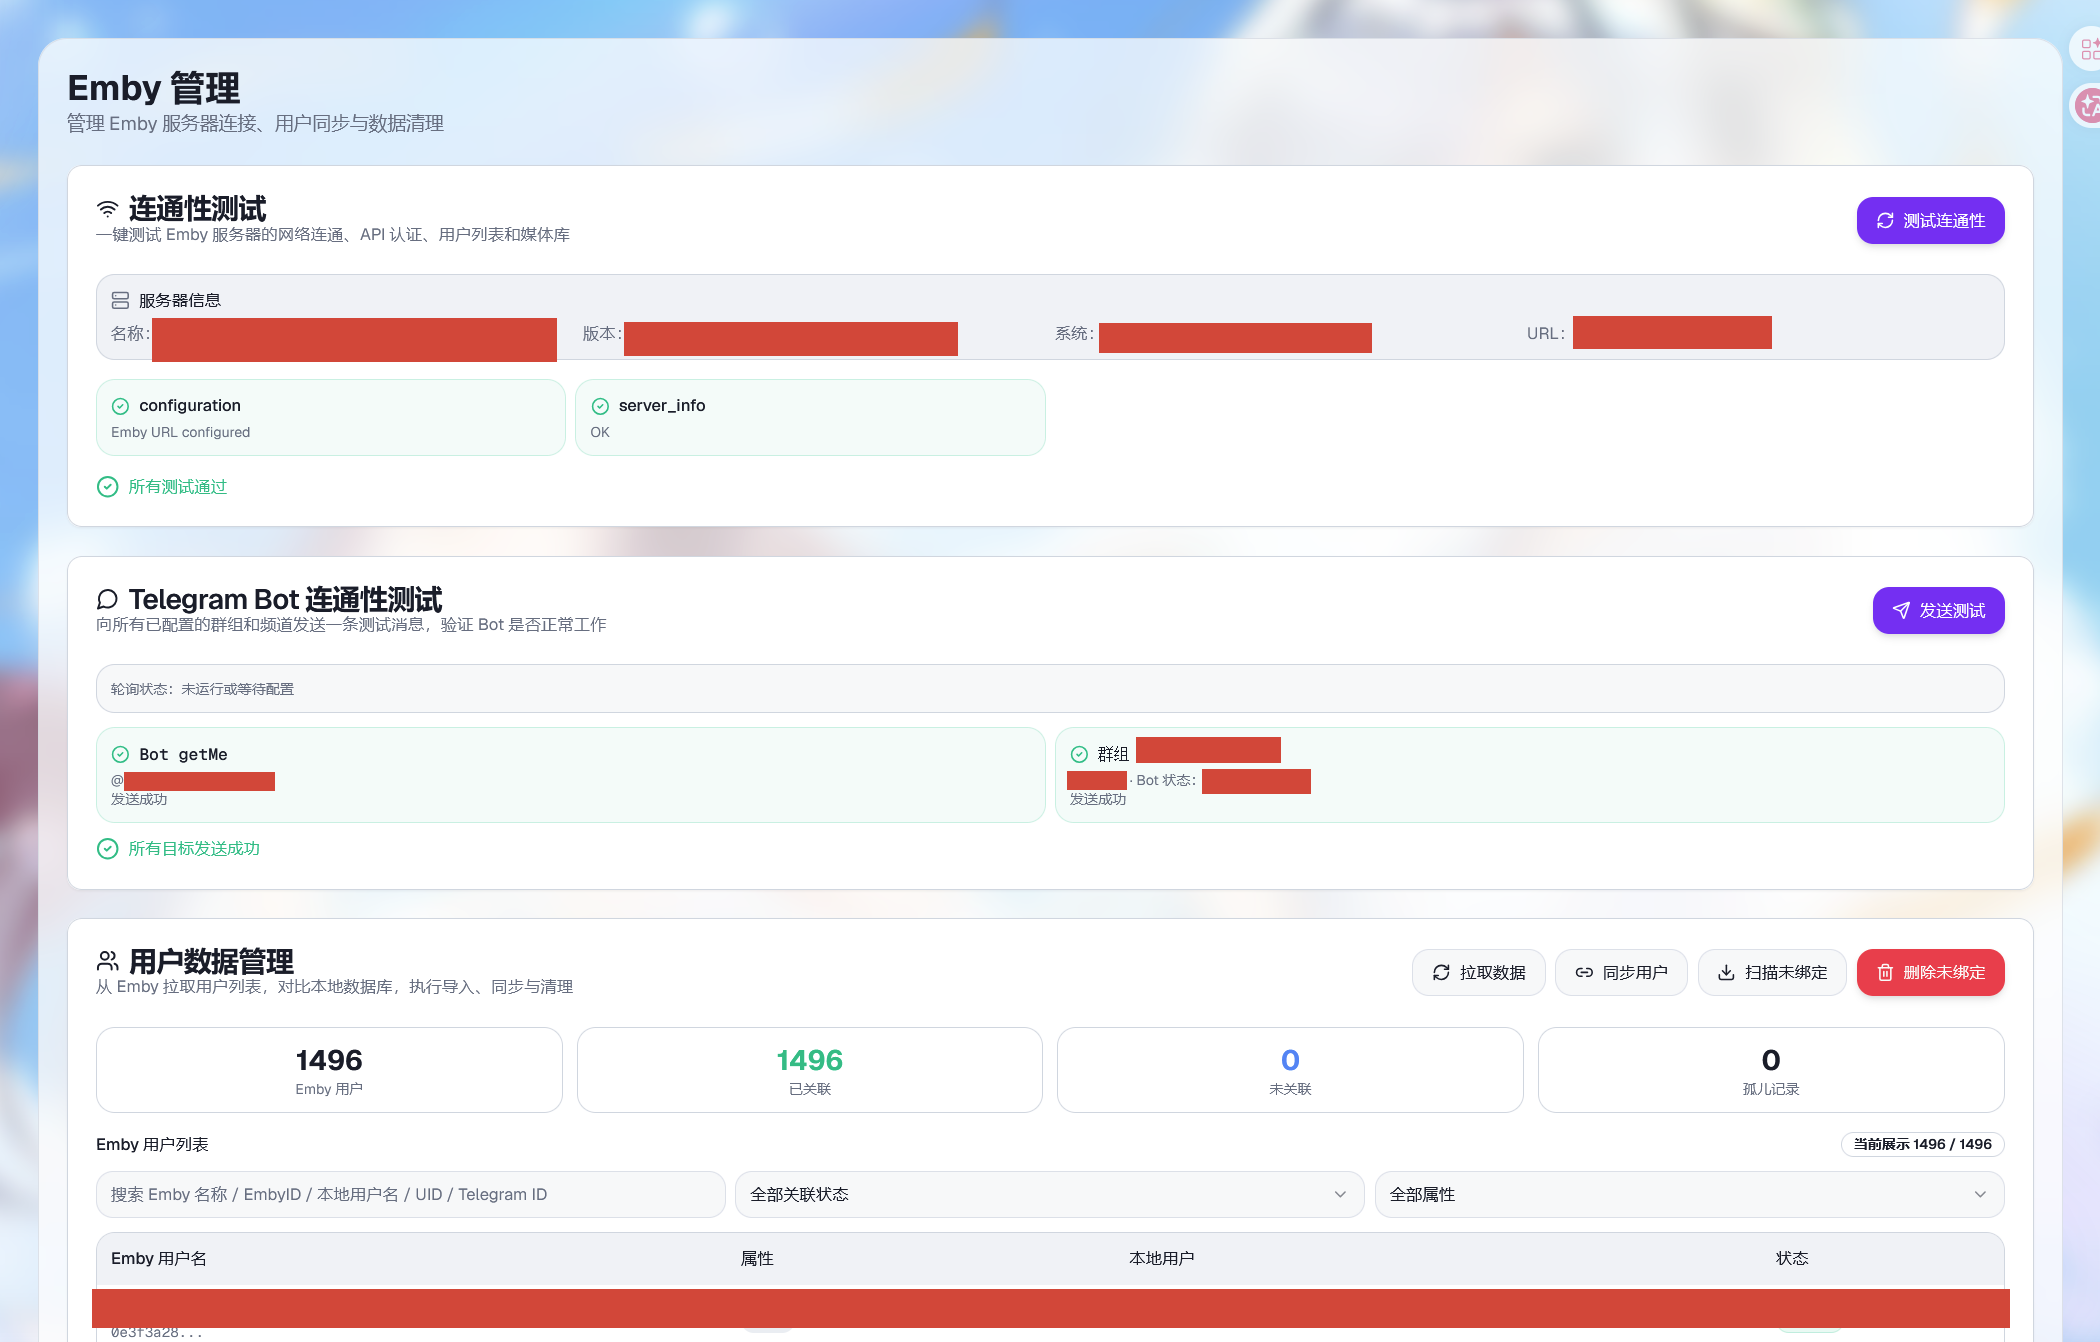Click the Wi-Fi icon beside 连通性测试
Image resolution: width=2100 pixels, height=1342 pixels.
[107, 209]
